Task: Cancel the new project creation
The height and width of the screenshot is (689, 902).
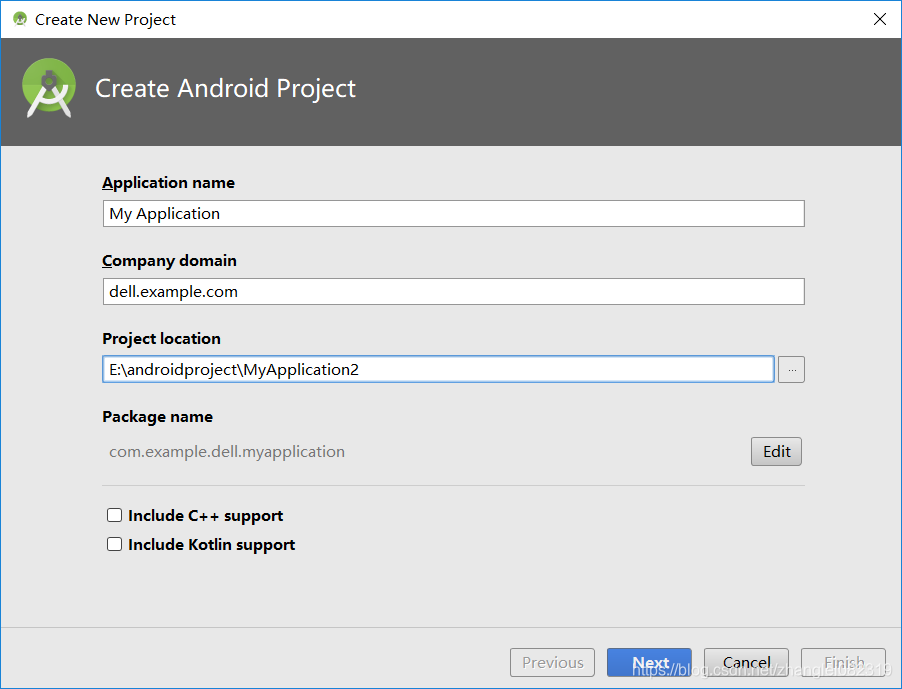Action: 746,662
